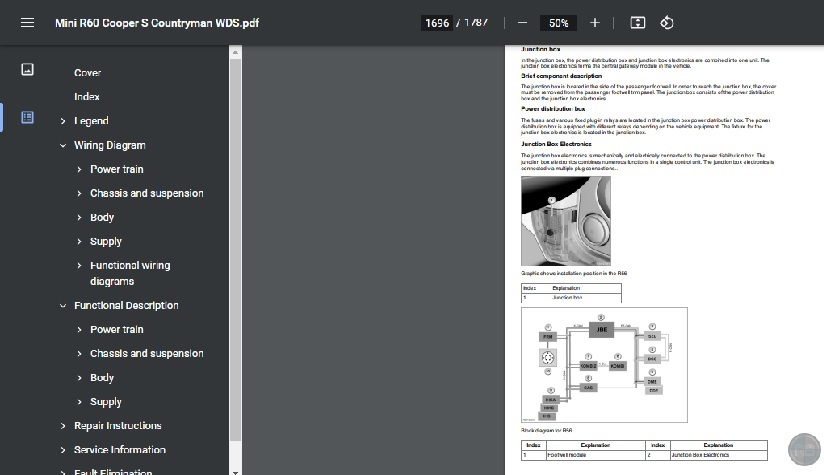The height and width of the screenshot is (475, 824).
Task: Go to Functional Description outline label
Action: click(x=126, y=305)
